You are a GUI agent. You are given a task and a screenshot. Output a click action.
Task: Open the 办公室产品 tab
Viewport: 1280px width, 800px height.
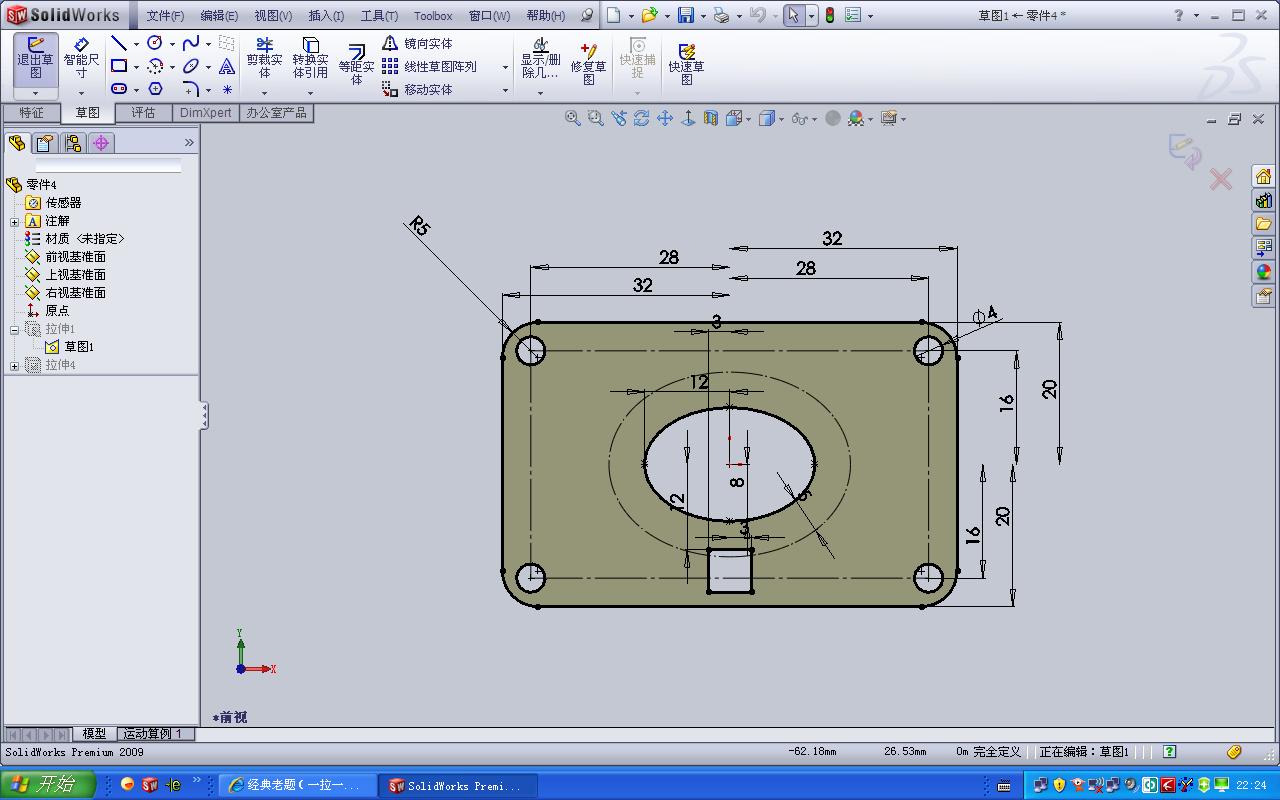[x=277, y=113]
